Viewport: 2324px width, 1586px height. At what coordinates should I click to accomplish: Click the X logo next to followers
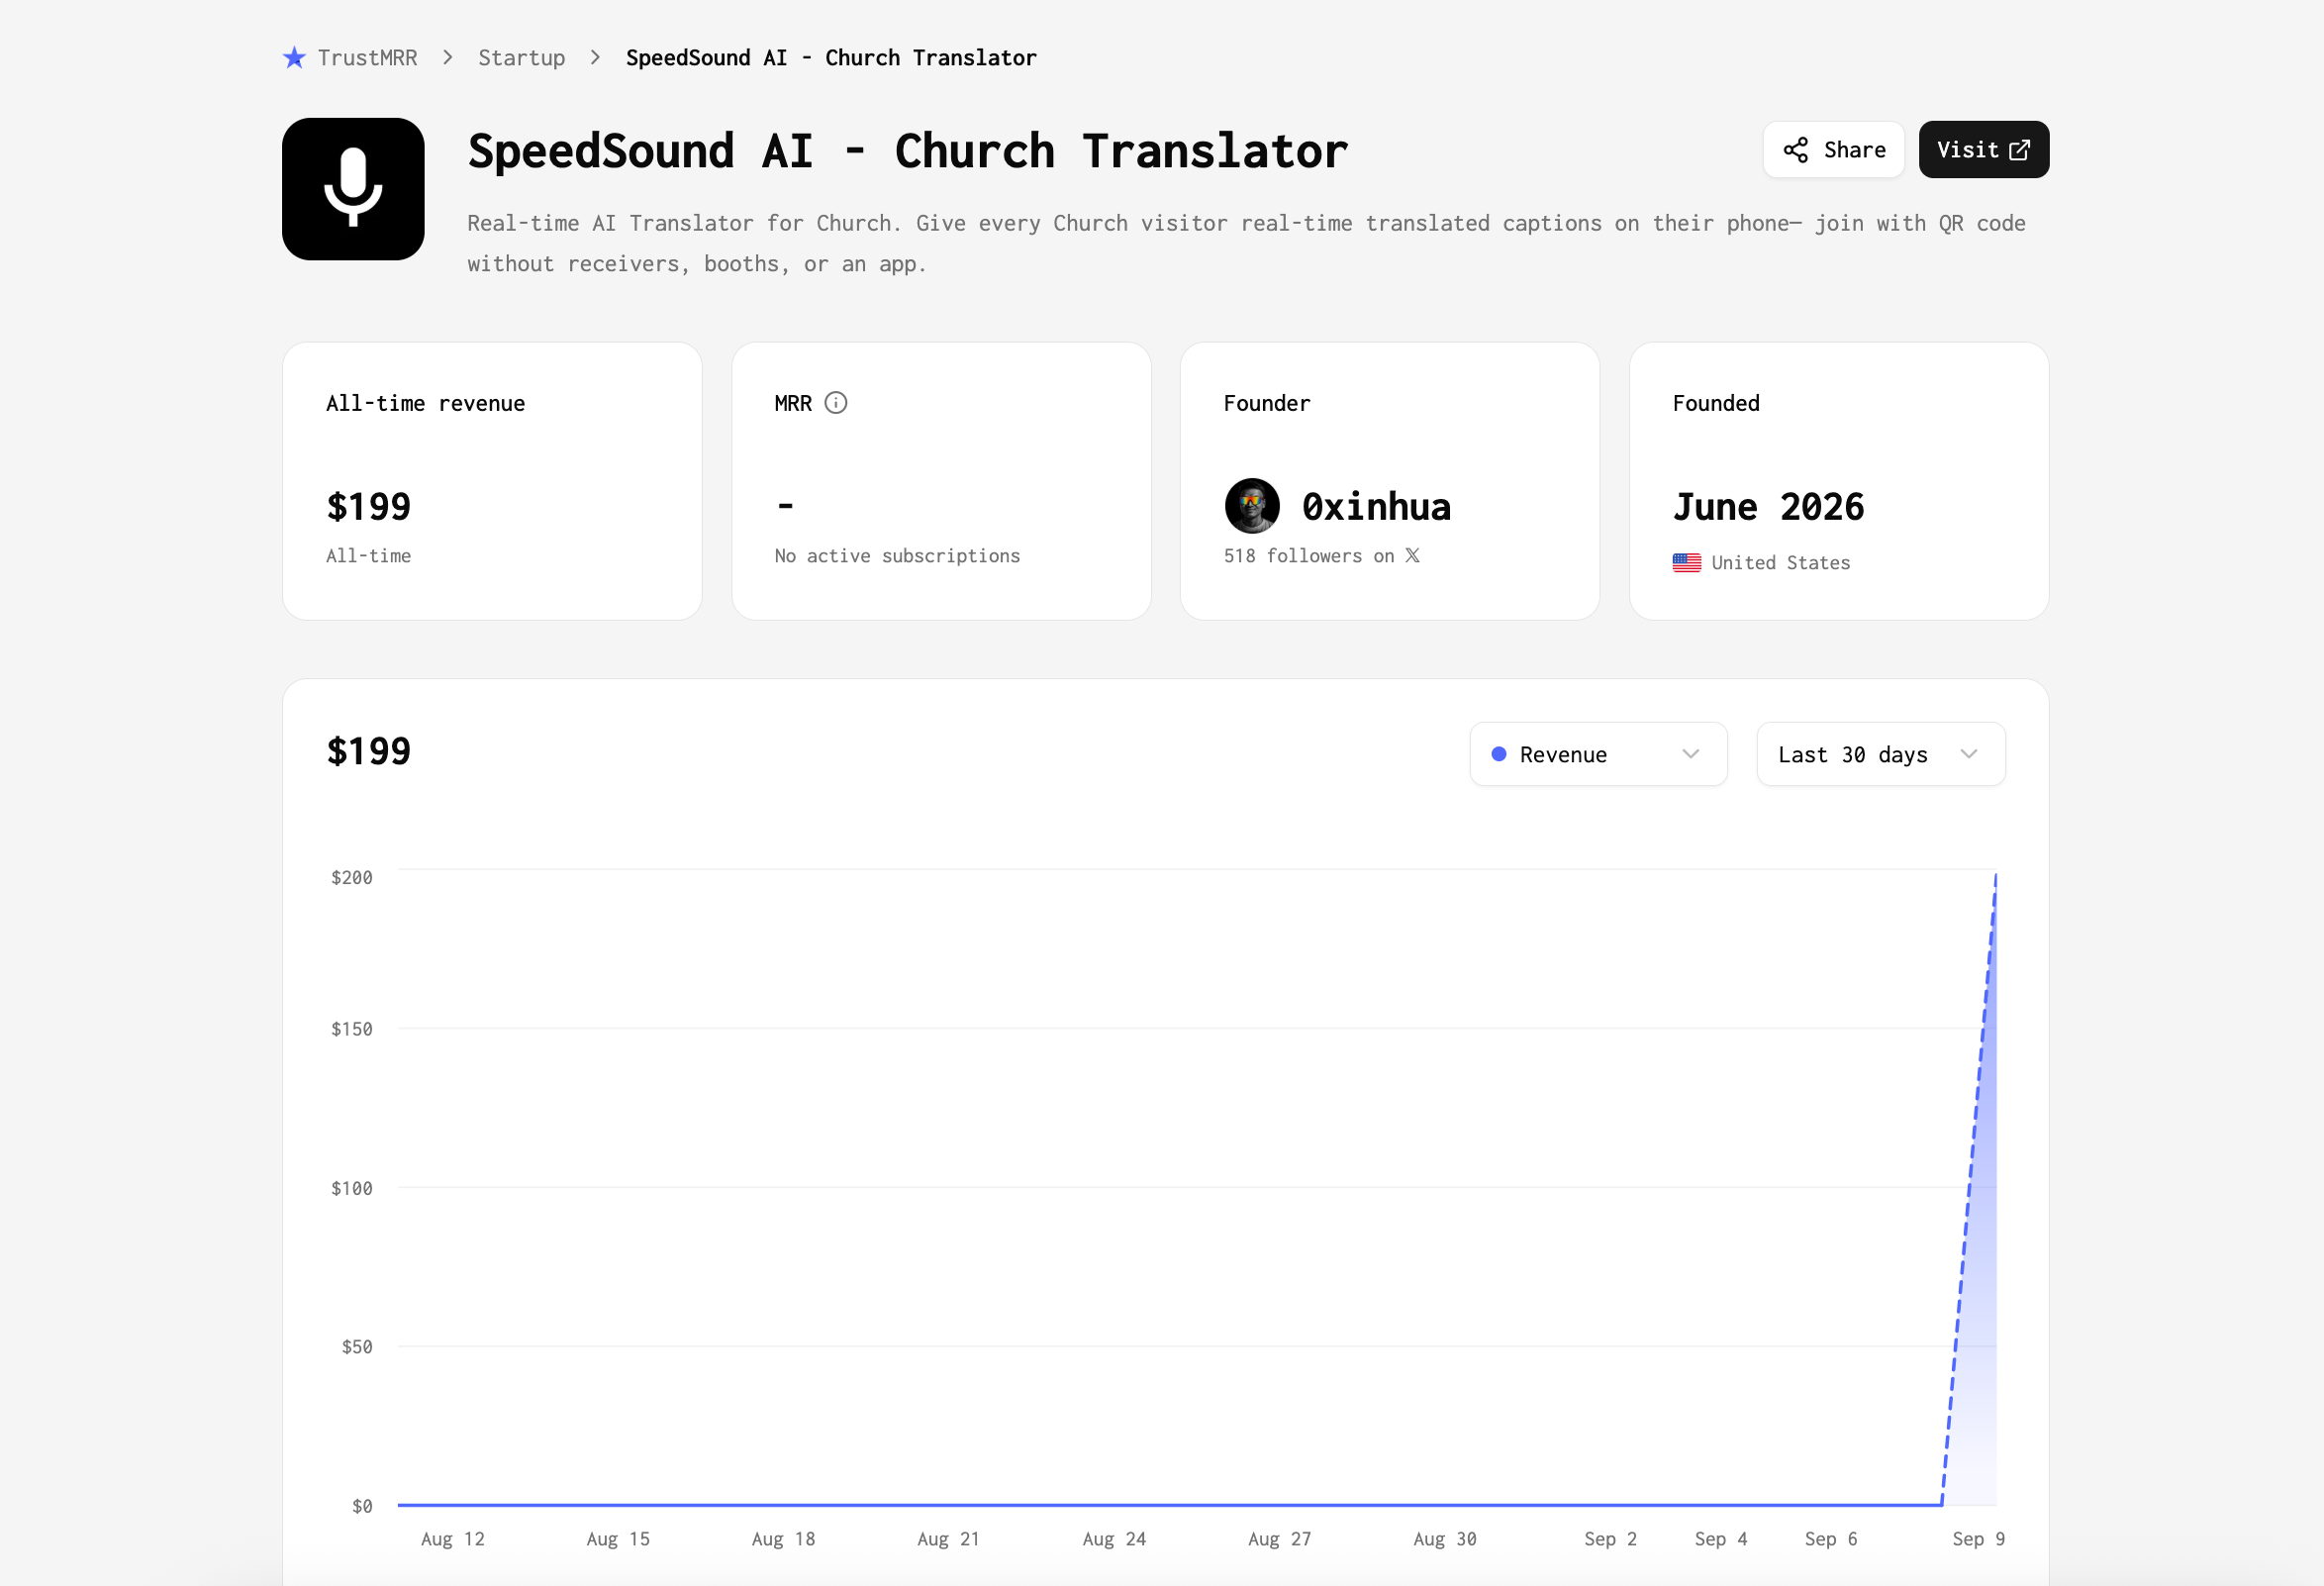click(x=1412, y=555)
